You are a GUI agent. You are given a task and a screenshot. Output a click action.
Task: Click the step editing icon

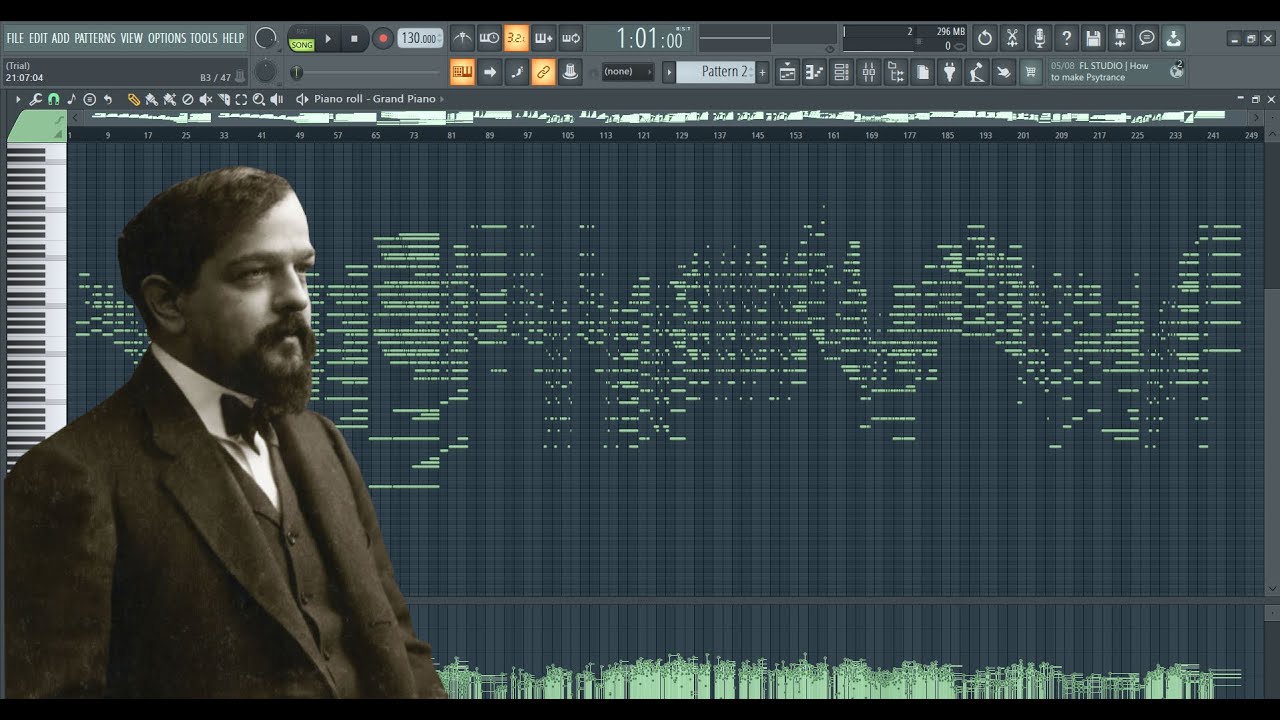tap(516, 72)
